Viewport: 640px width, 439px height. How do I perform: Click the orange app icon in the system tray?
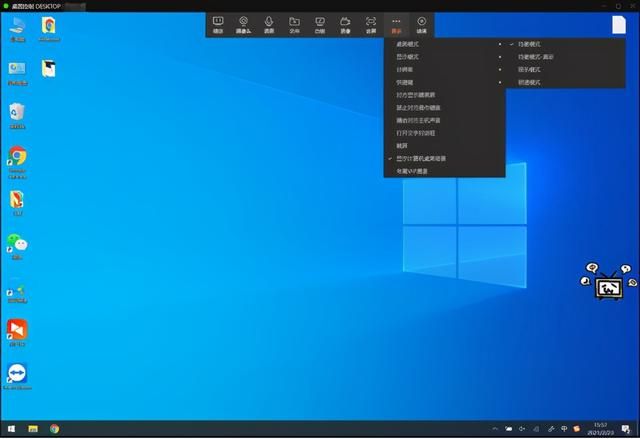click(x=576, y=429)
